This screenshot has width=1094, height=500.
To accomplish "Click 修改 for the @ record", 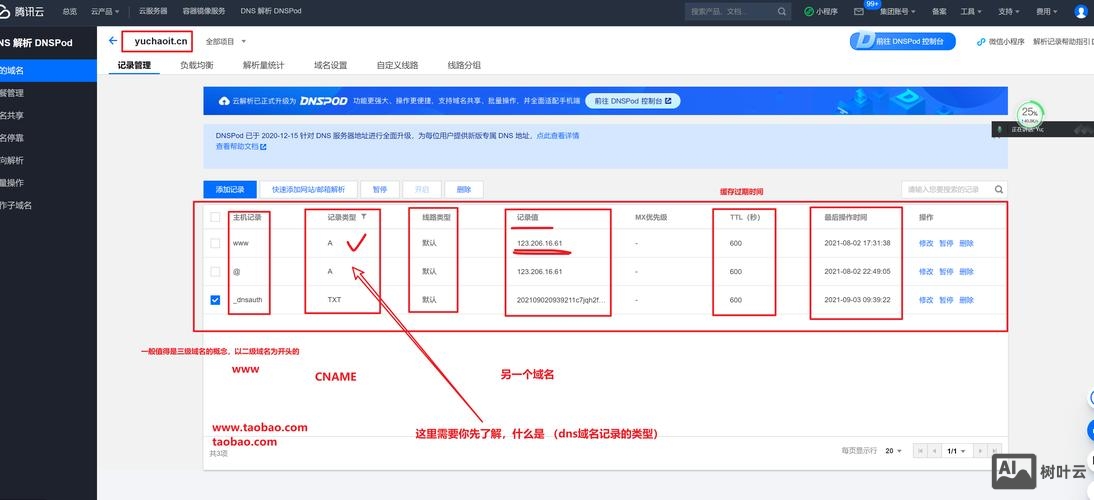I will pyautogui.click(x=926, y=271).
